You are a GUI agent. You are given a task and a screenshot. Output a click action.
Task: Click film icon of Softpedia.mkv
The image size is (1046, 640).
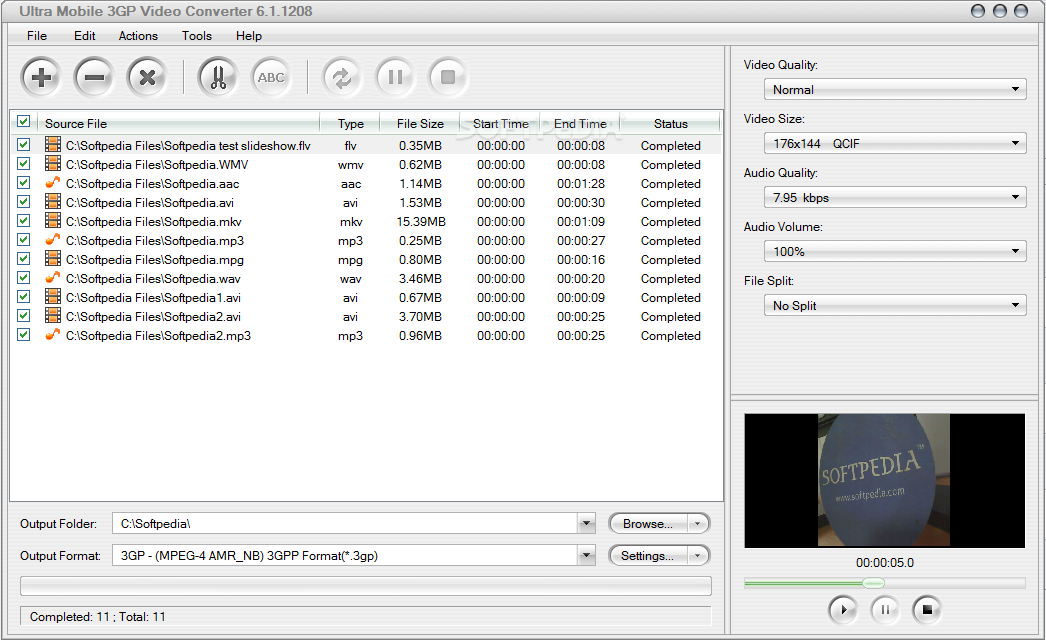53,220
